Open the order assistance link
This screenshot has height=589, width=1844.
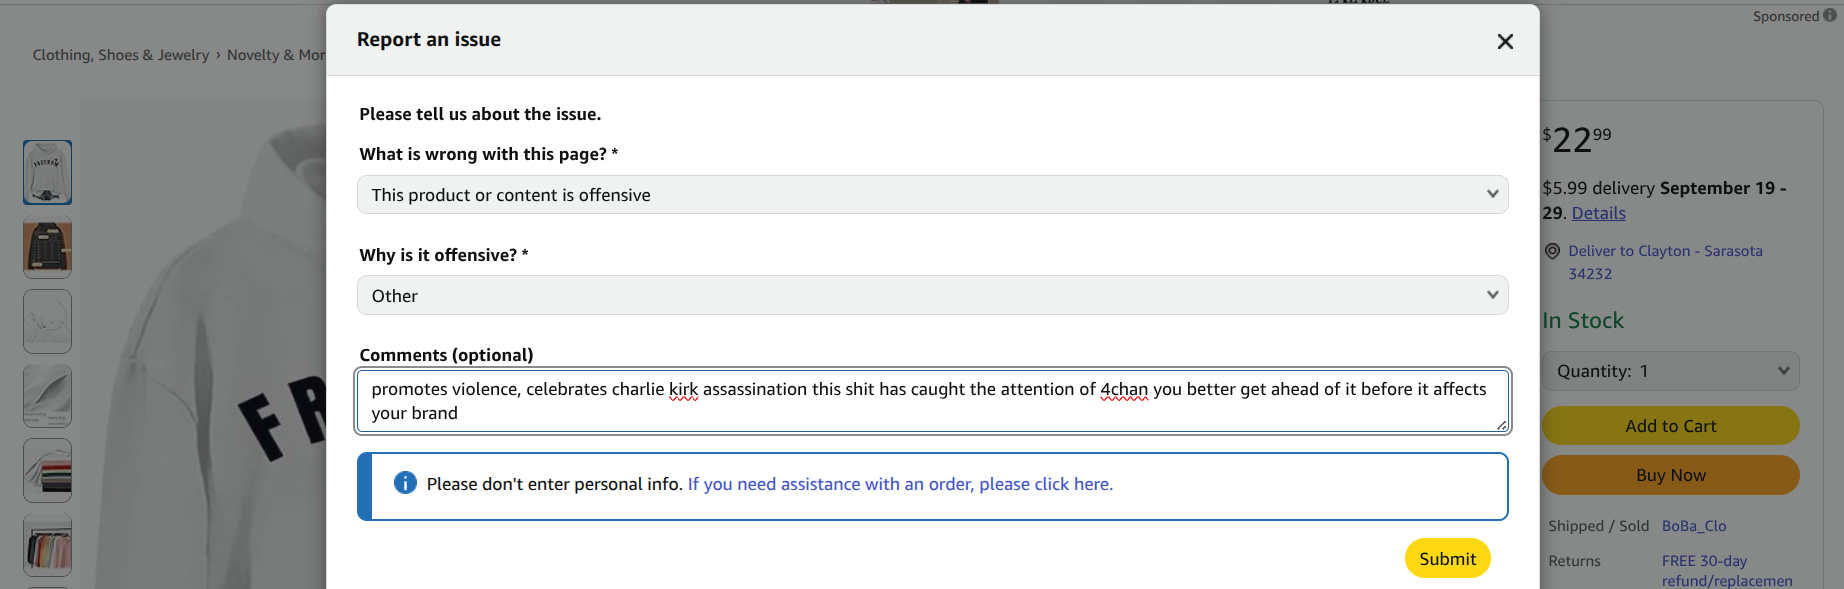point(900,484)
